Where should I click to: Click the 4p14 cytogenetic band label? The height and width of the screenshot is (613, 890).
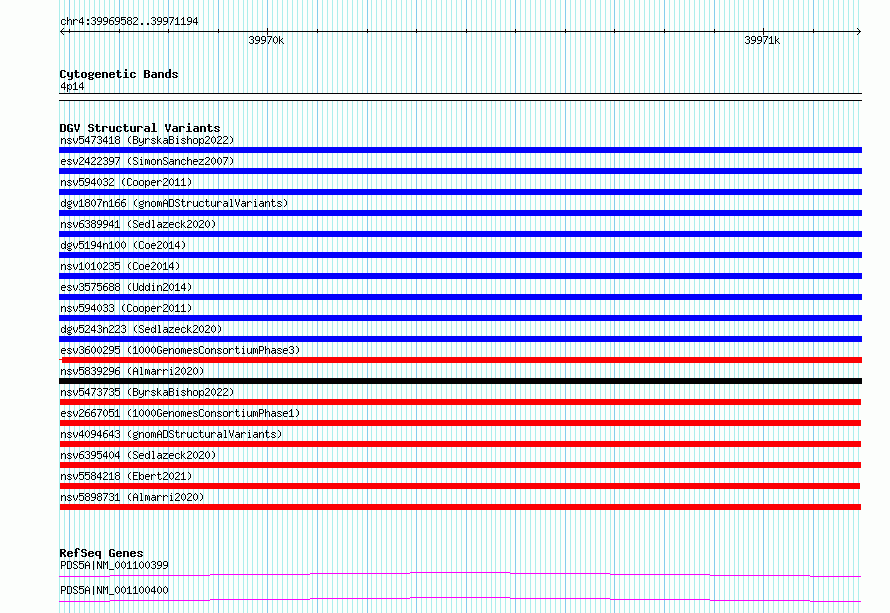tap(72, 86)
